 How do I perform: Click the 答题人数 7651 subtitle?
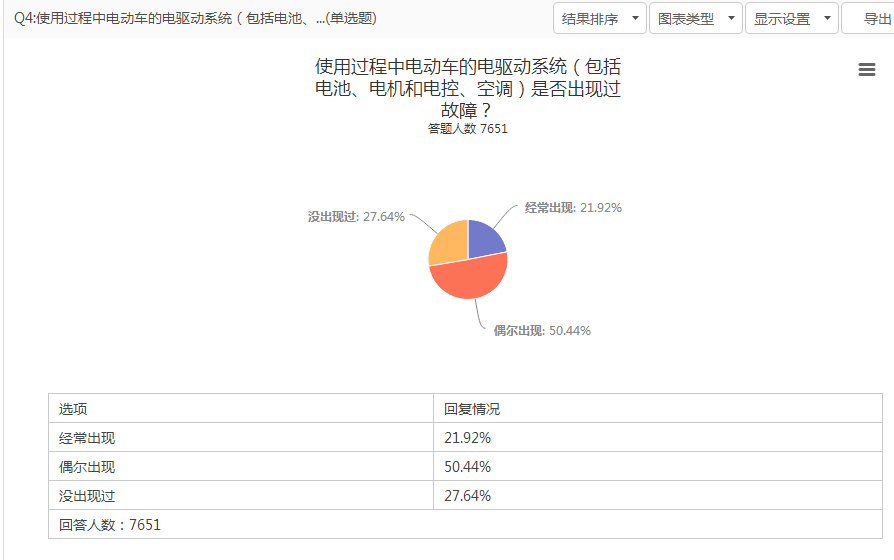468,129
